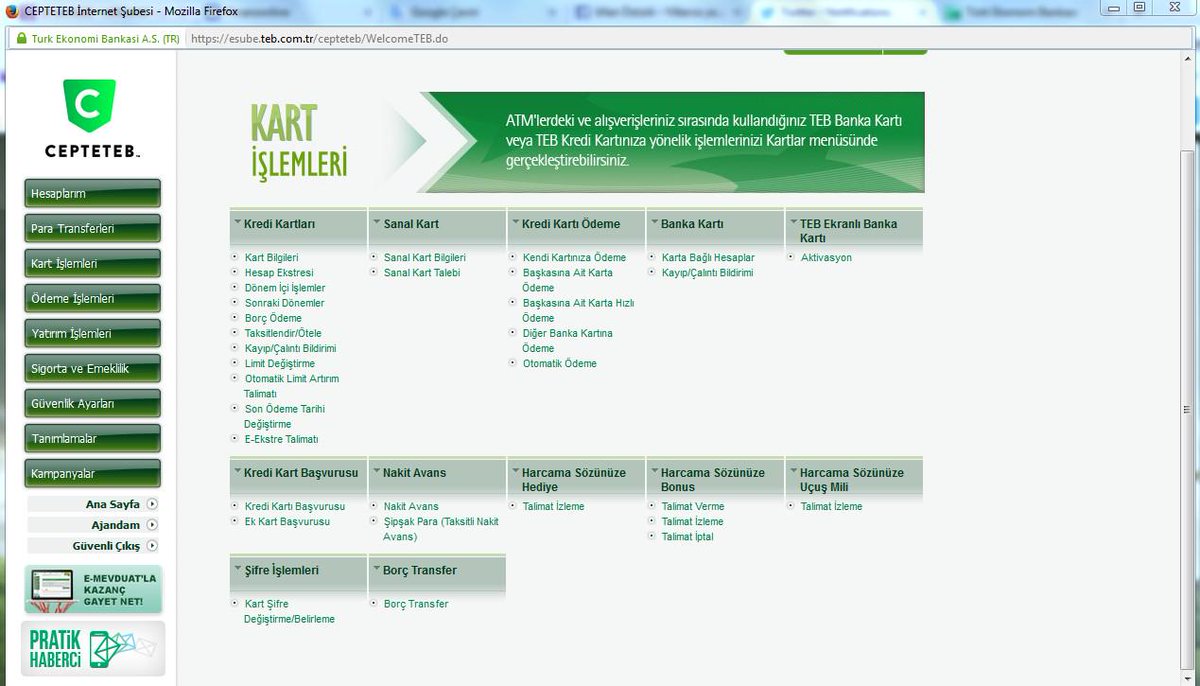Open the Pratik Haberci banner
The width and height of the screenshot is (1200, 686).
(93, 649)
